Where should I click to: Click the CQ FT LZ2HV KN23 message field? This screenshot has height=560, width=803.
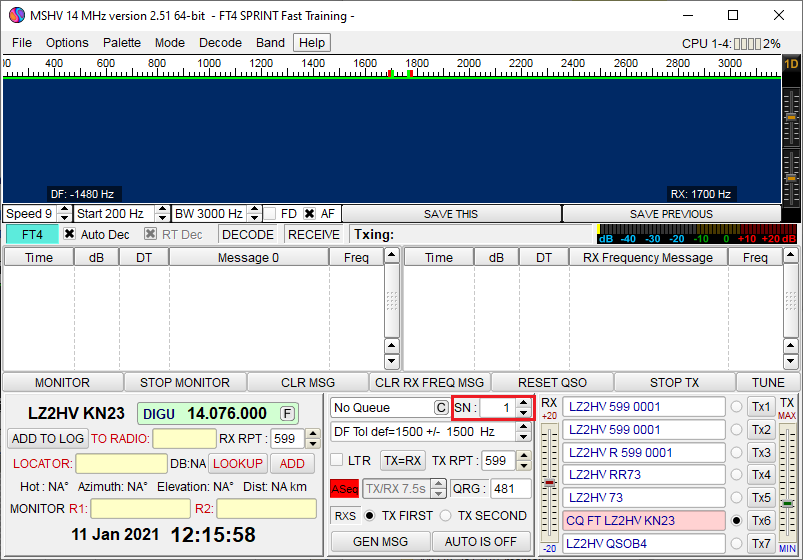click(644, 521)
